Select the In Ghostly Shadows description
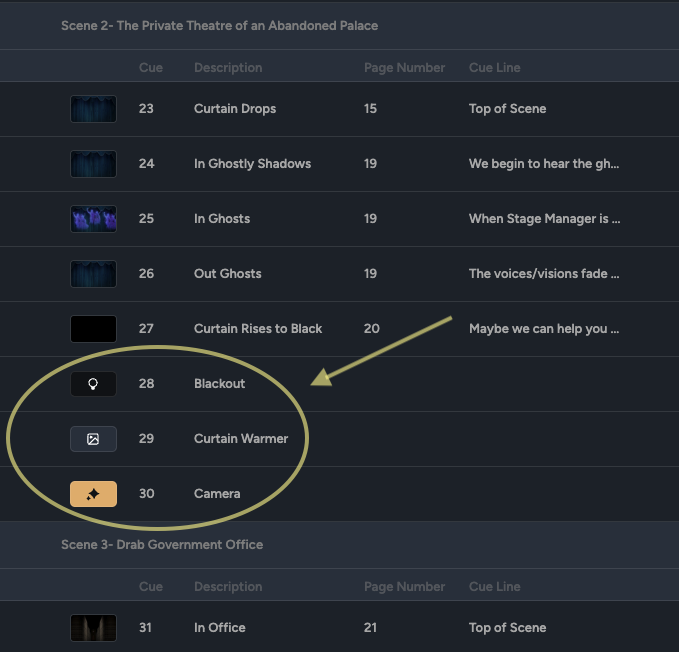 pyautogui.click(x=252, y=164)
